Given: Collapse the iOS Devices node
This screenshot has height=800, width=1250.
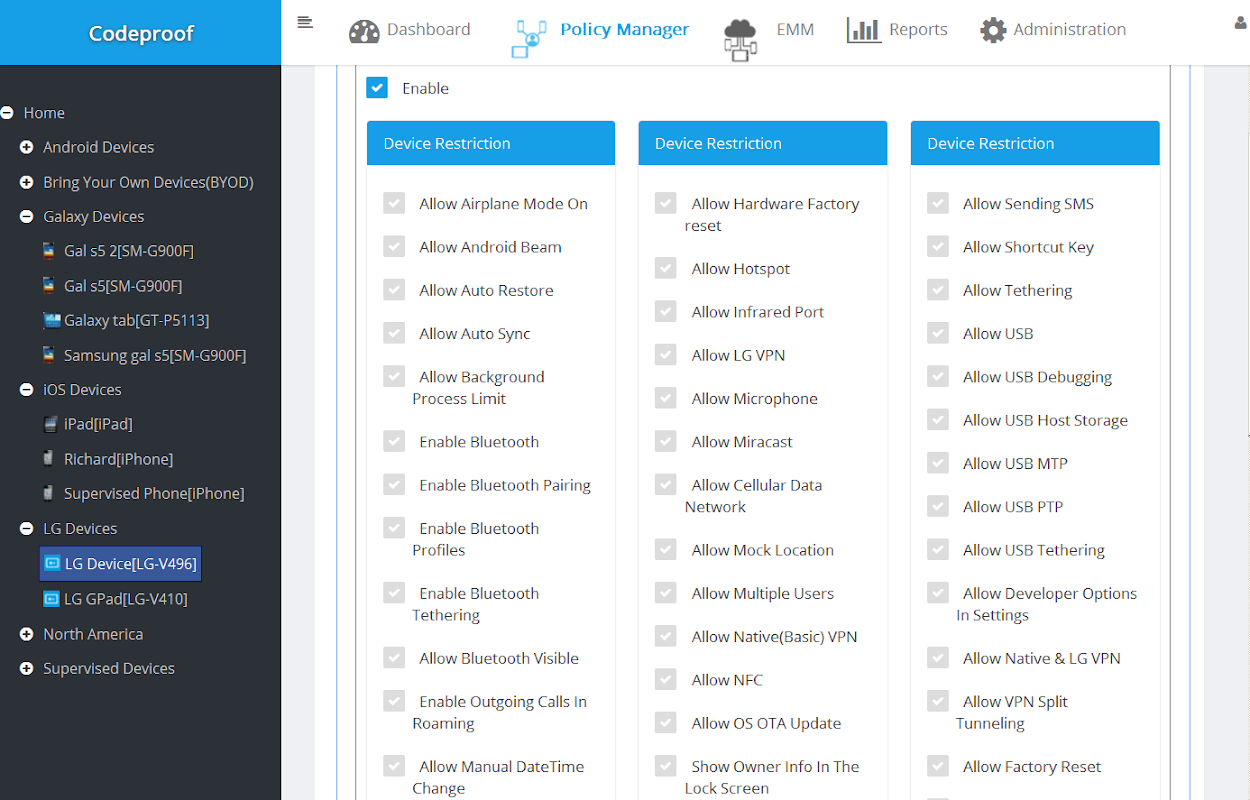Looking at the screenshot, I should (26, 390).
